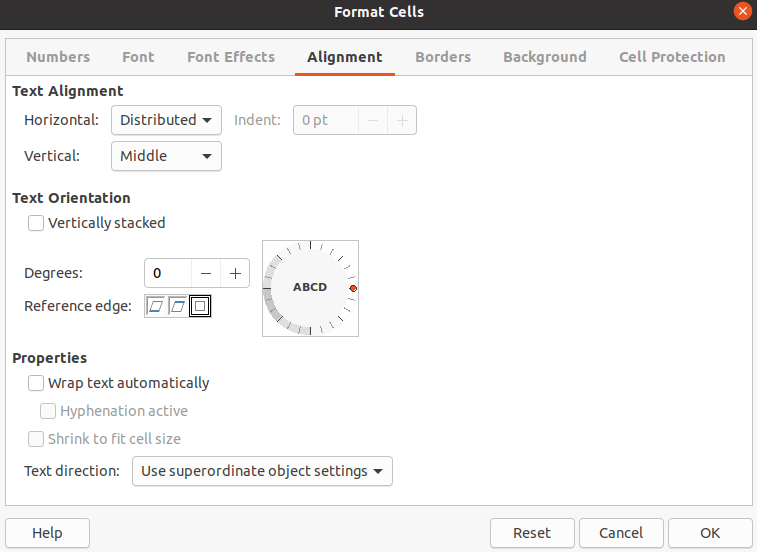Open the Horizontal alignment dropdown
The width and height of the screenshot is (757, 552).
(x=166, y=120)
